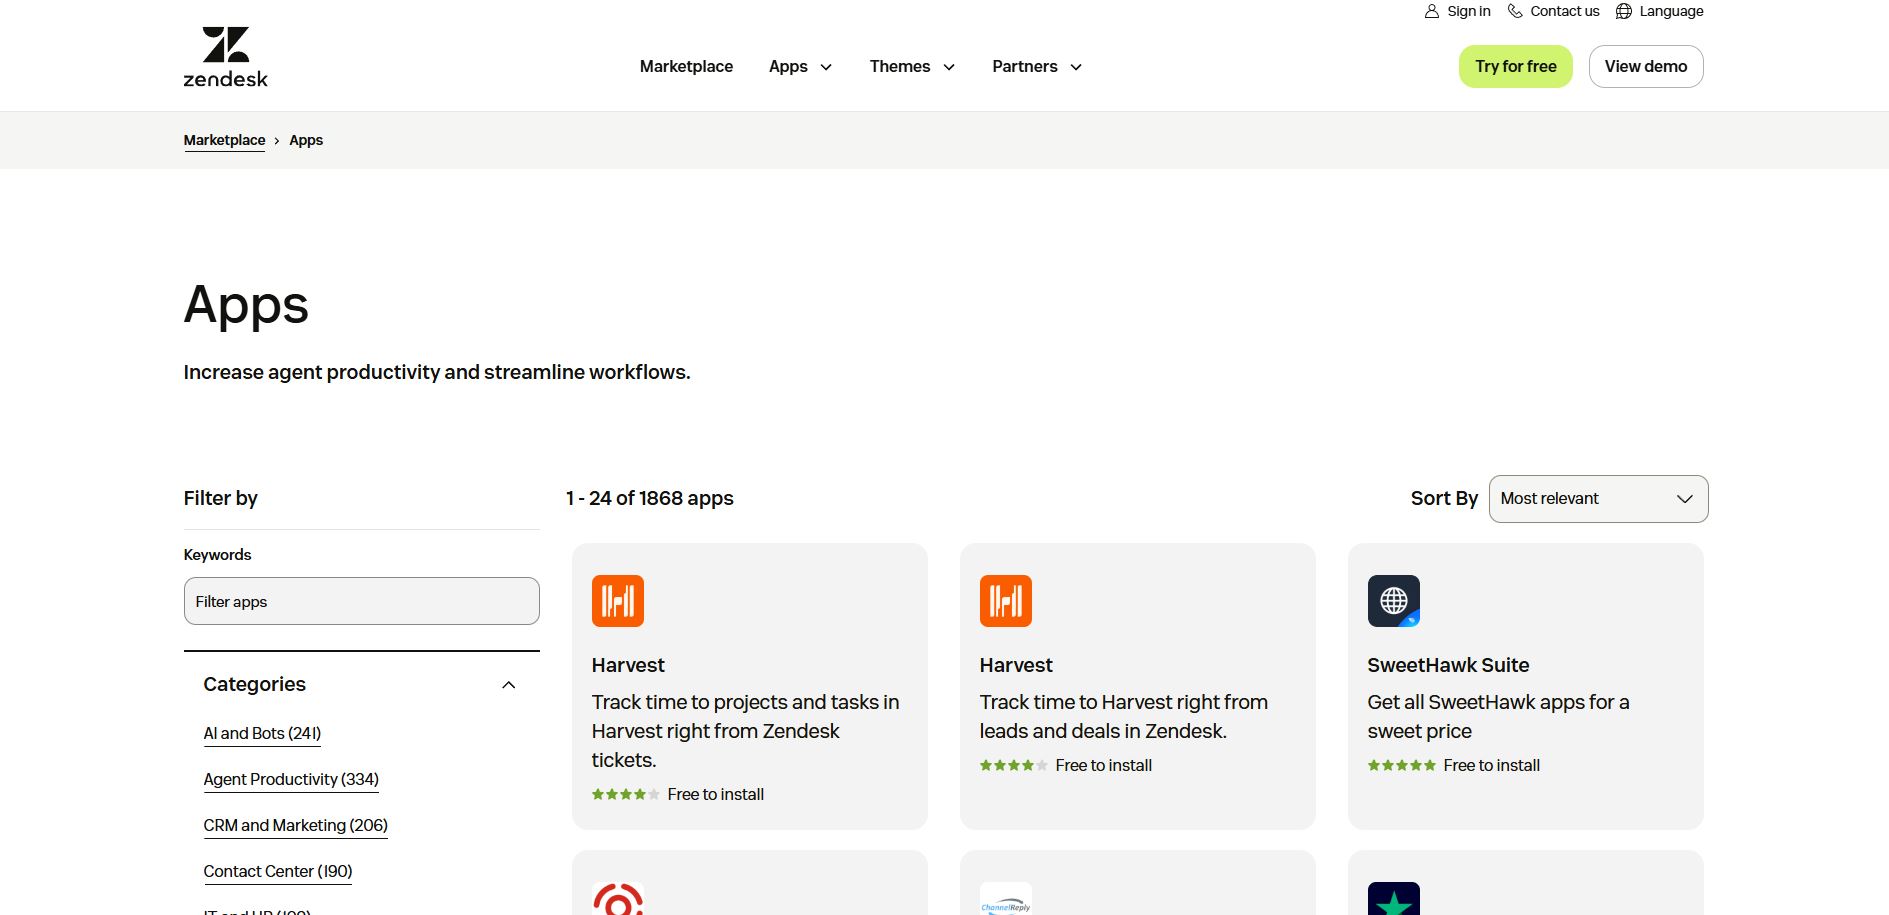
Task: Open the Harvest app icon for leads and deals
Action: pos(1006,601)
